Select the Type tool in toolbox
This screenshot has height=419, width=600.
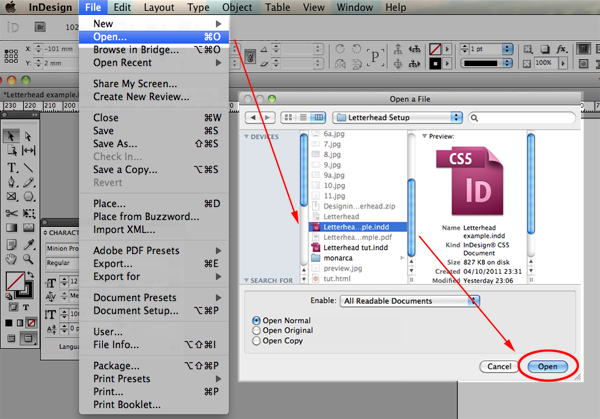11,168
